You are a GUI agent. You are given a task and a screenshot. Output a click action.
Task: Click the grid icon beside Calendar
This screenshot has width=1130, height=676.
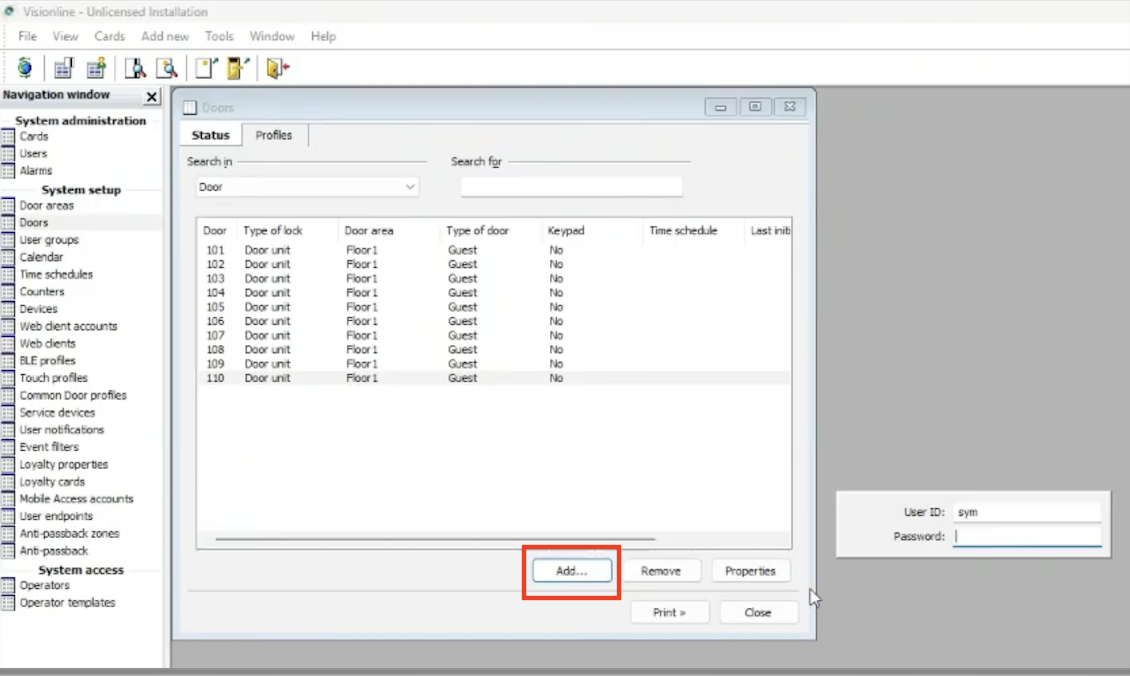[8, 257]
